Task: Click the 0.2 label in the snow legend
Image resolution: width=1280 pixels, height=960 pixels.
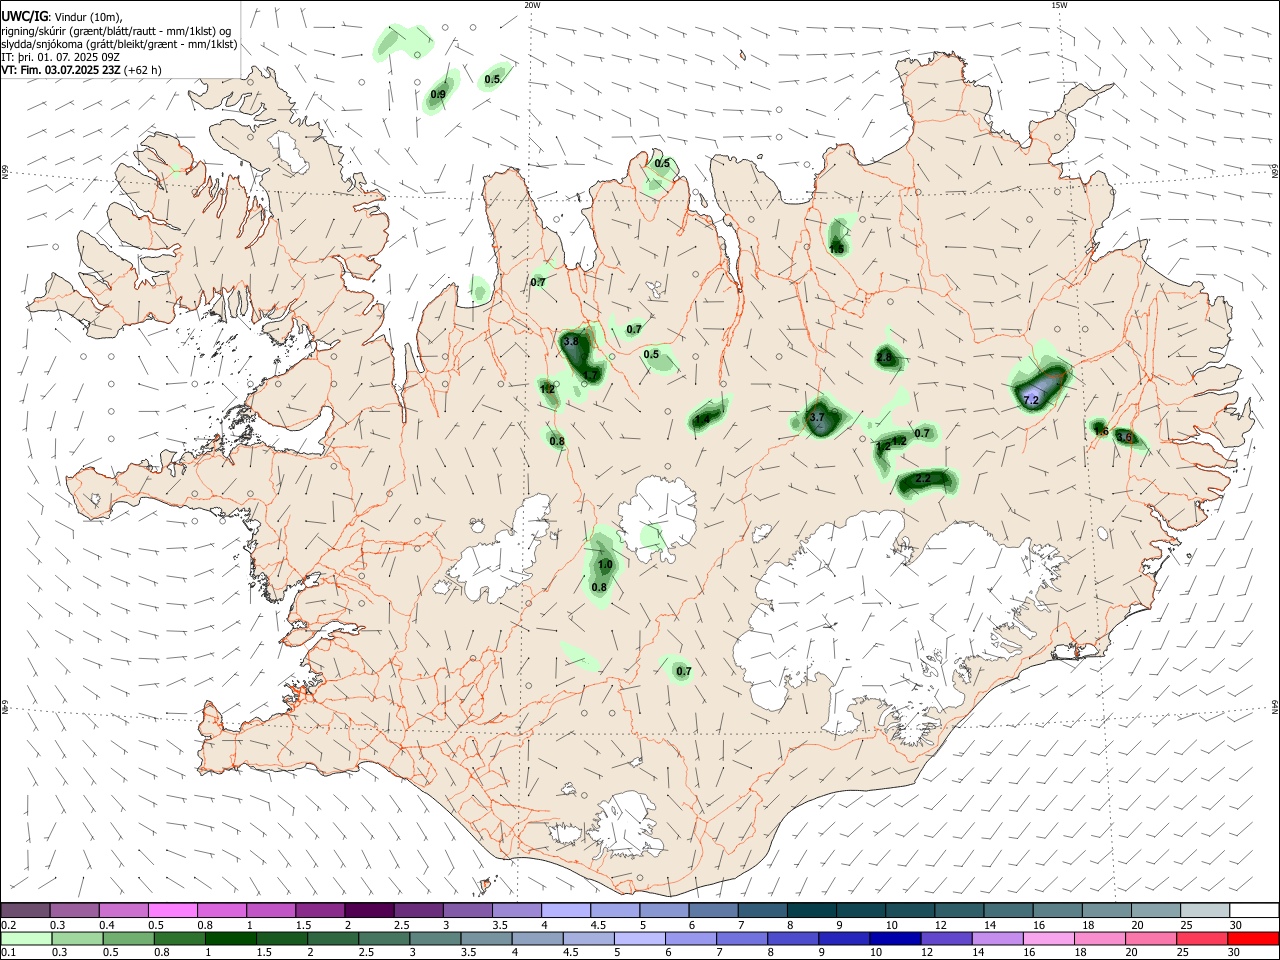Action: point(9,925)
